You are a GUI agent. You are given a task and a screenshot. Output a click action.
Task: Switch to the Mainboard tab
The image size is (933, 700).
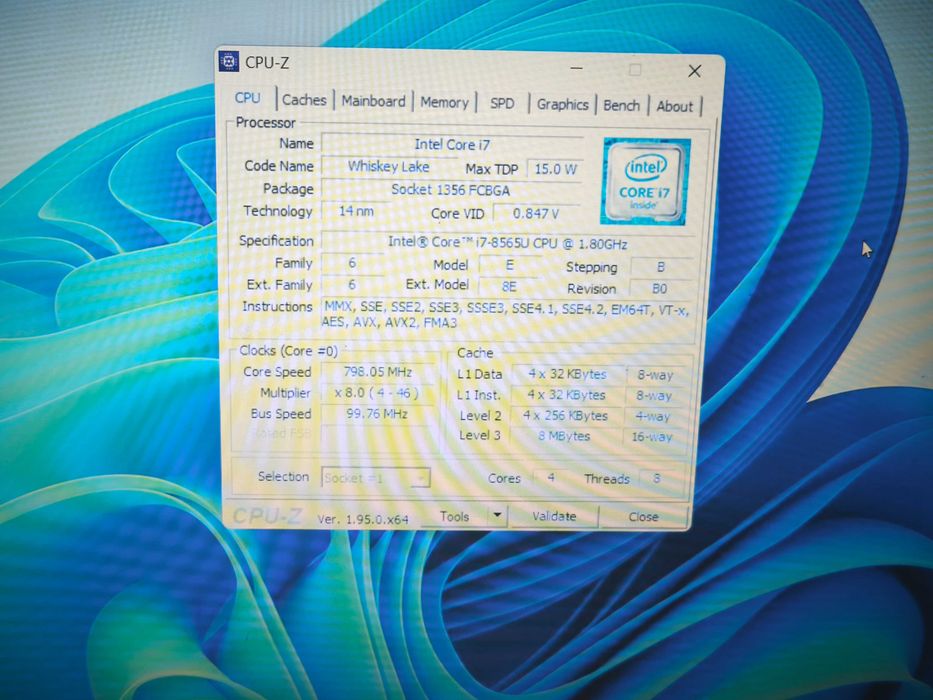[x=373, y=101]
